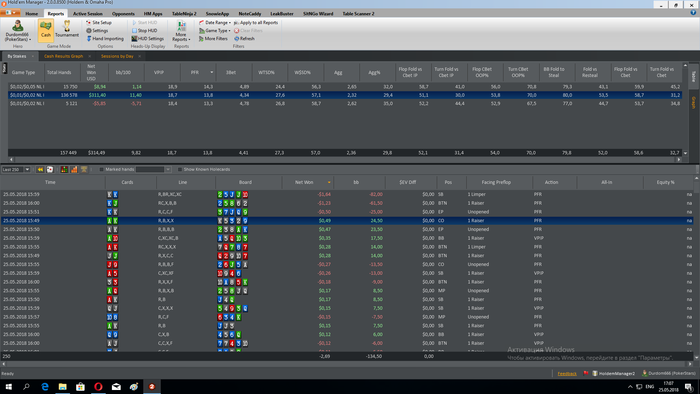This screenshot has width=700, height=394.
Task: Close Cash Results Graph tab
Action: point(90,56)
